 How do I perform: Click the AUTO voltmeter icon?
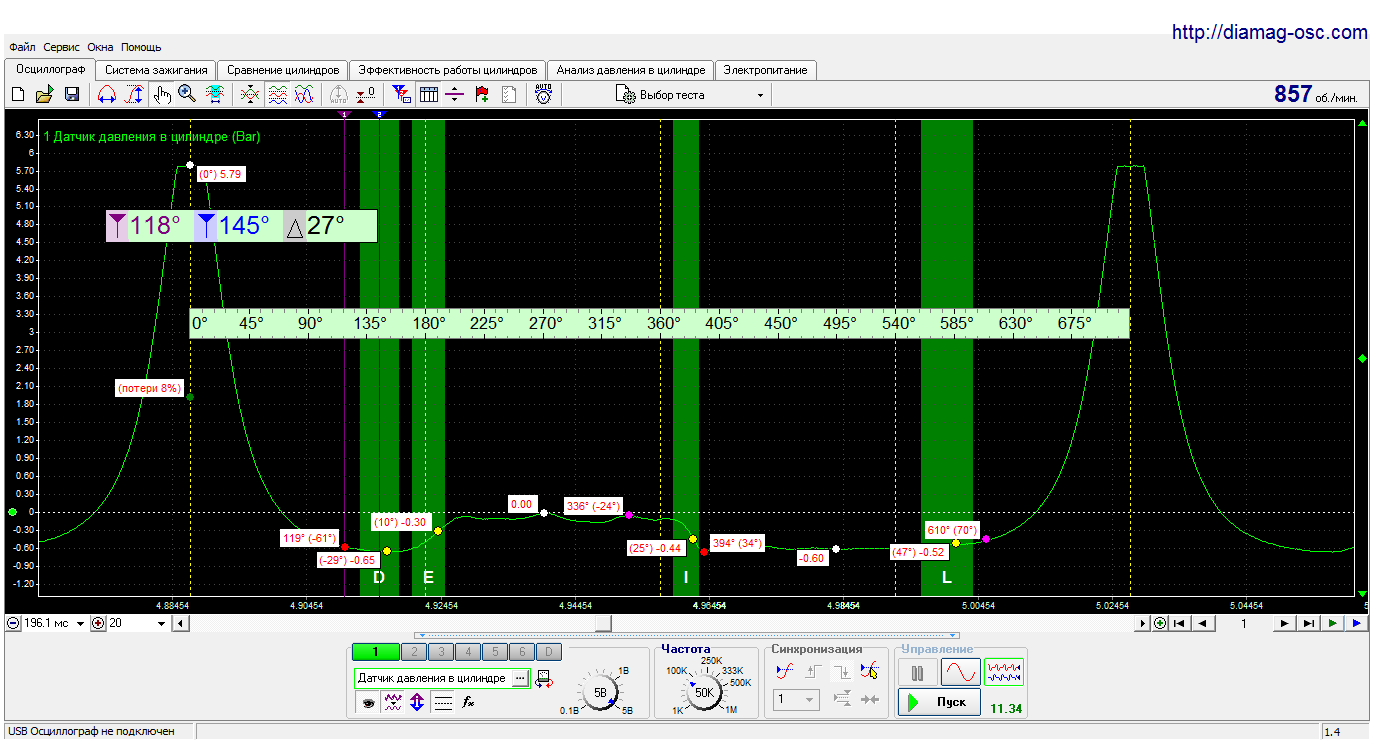pyautogui.click(x=543, y=95)
